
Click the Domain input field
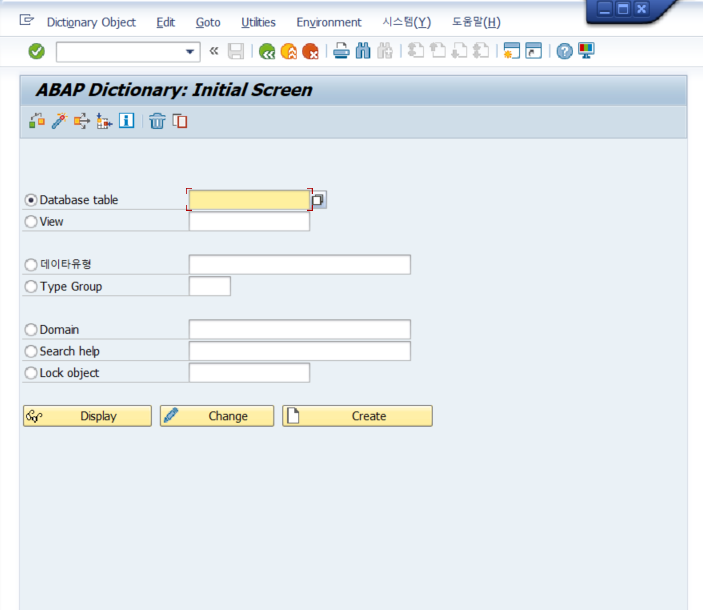(299, 329)
